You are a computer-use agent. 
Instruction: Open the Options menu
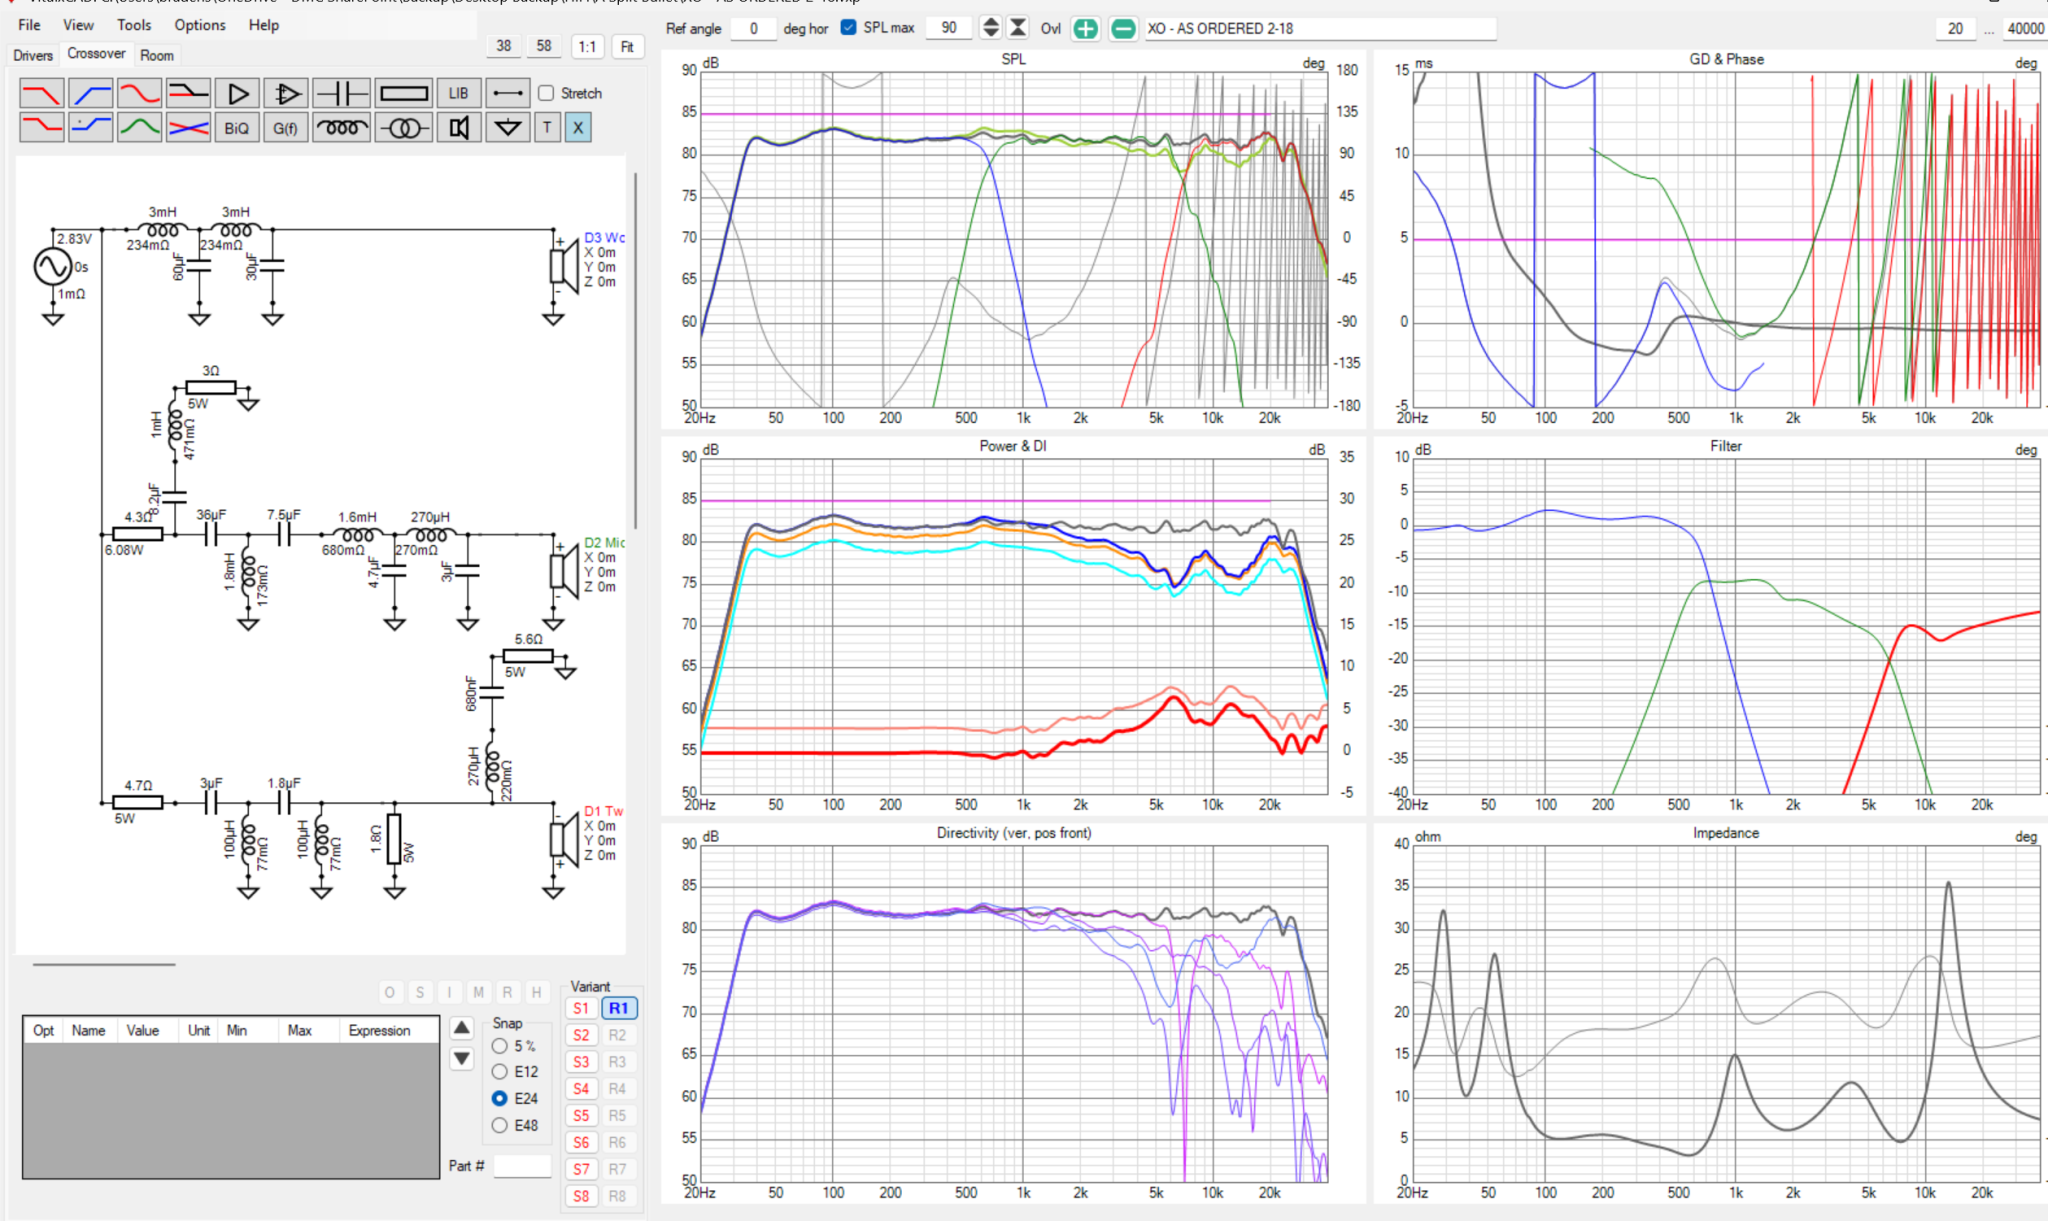click(200, 25)
